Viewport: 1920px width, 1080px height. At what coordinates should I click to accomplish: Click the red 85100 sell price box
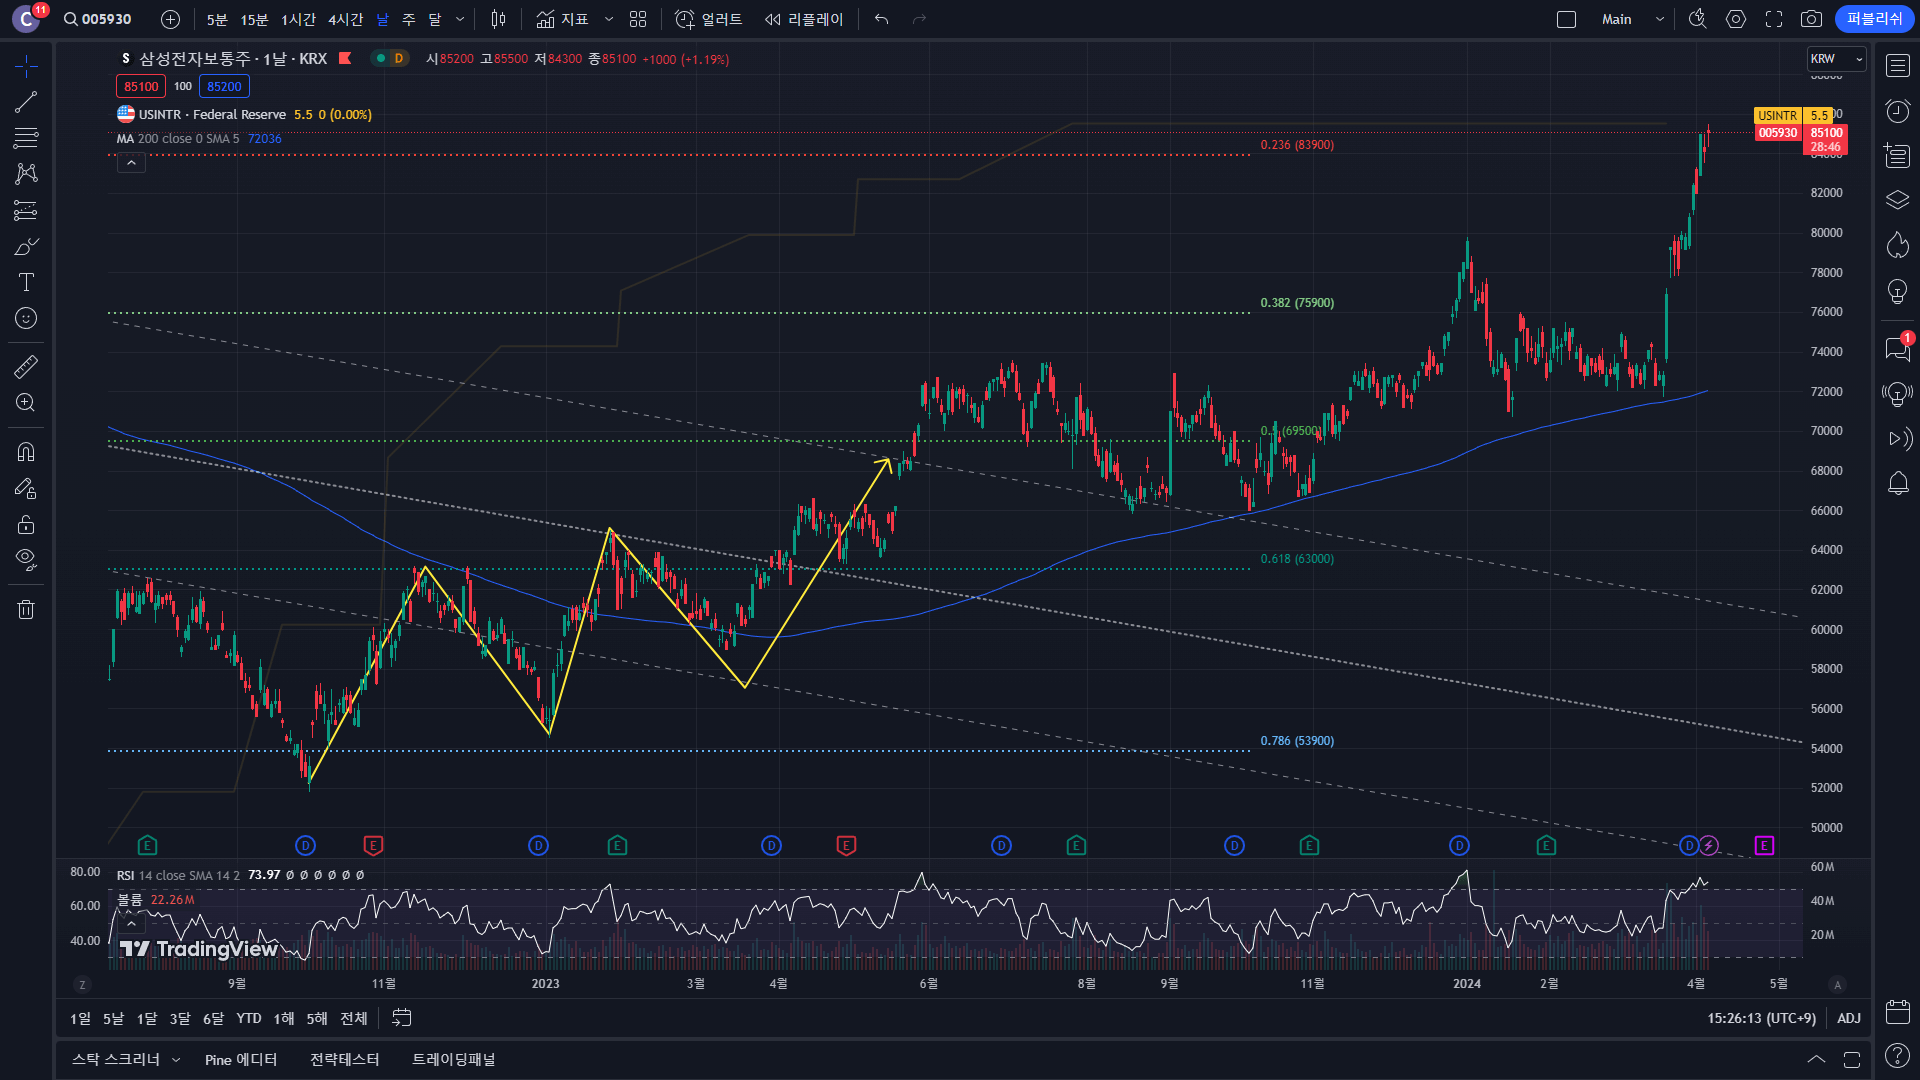pos(141,86)
